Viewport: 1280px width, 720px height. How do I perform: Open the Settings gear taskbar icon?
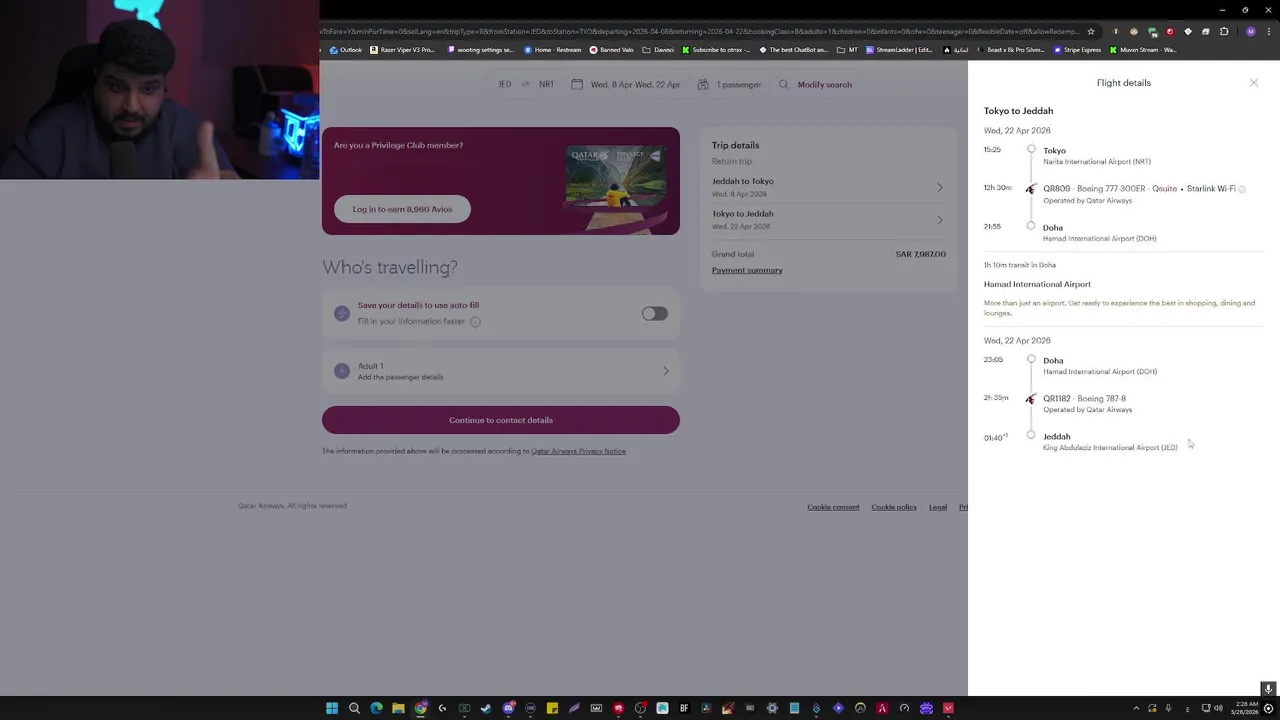[x=772, y=708]
